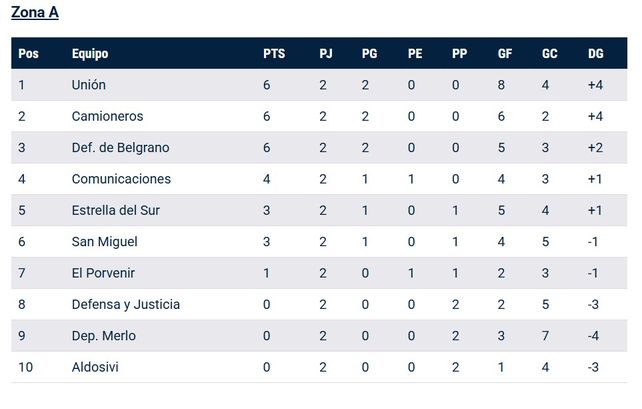Image resolution: width=642 pixels, height=409 pixels.
Task: Open Def. de Belgrano team row
Action: point(319,147)
